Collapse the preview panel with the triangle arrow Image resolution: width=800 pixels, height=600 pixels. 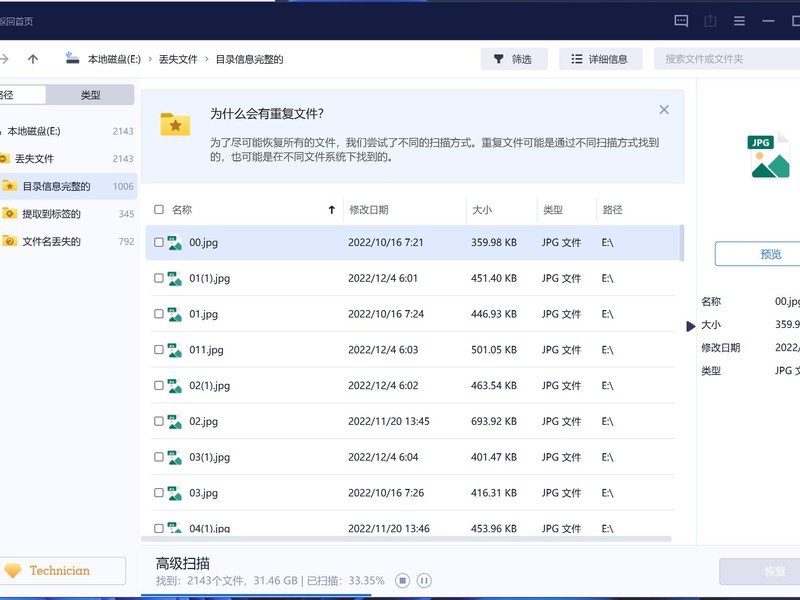(x=691, y=326)
